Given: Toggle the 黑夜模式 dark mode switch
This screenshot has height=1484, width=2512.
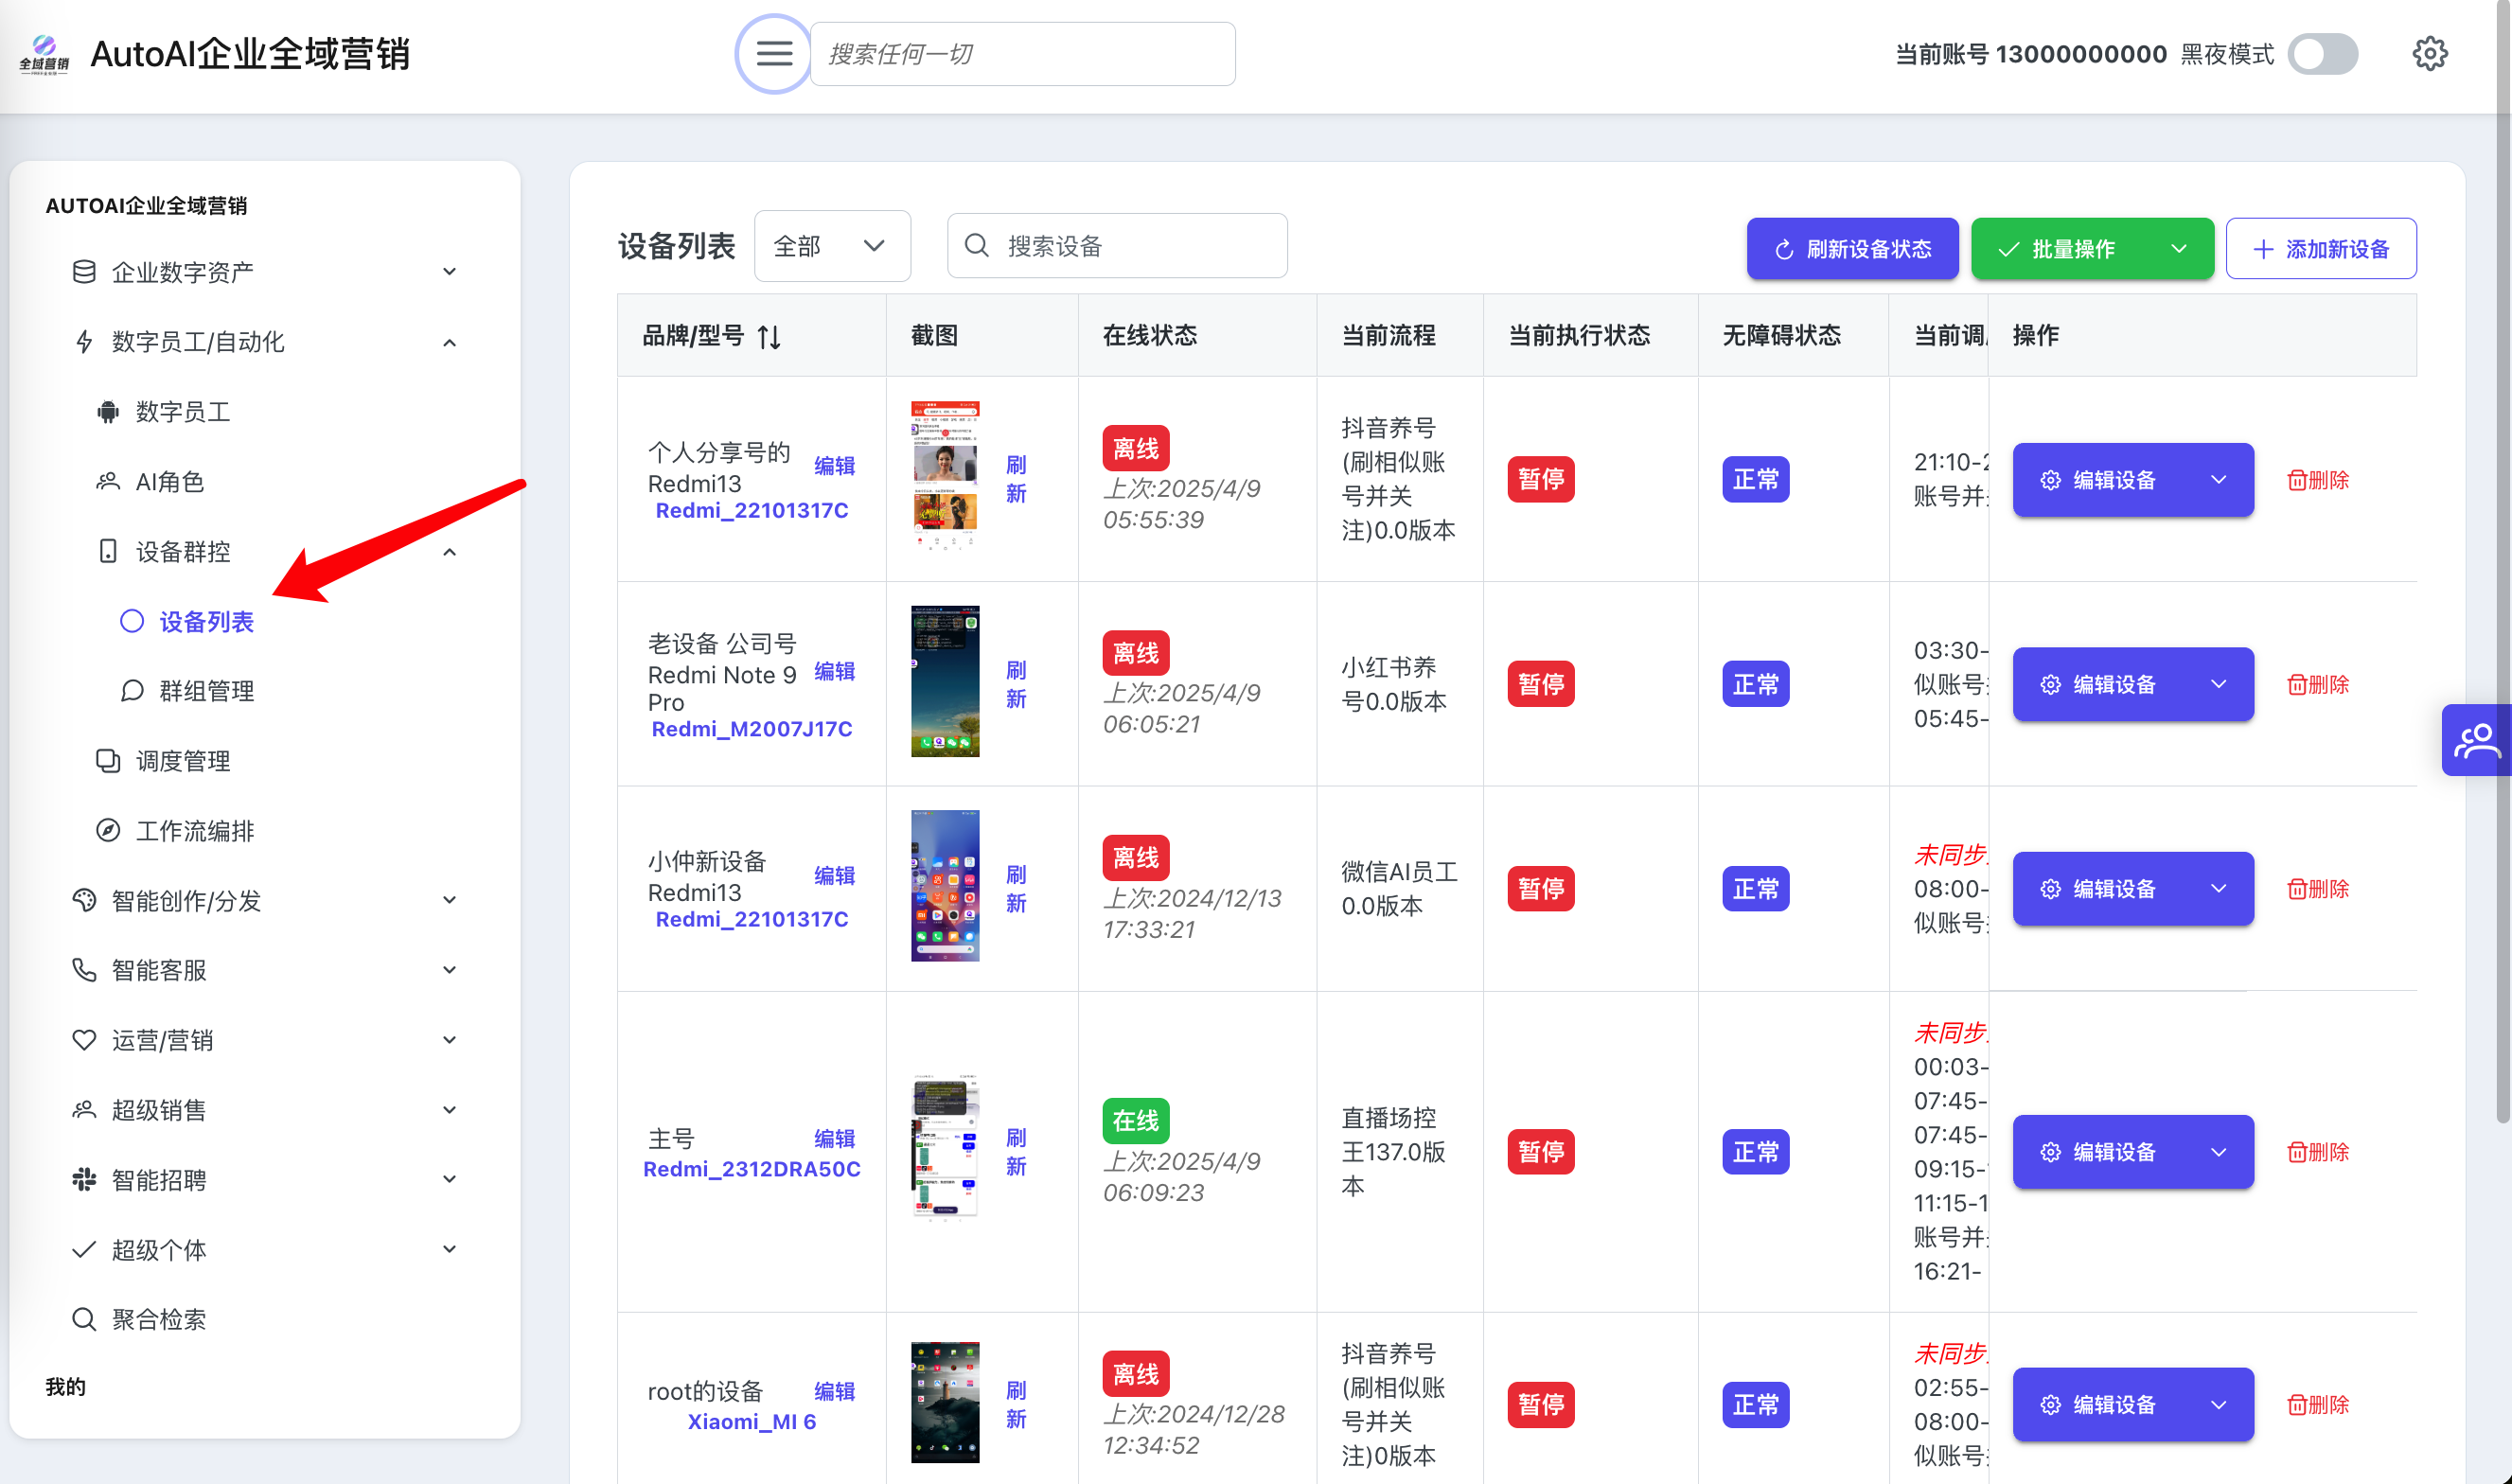Looking at the screenshot, I should (x=2323, y=53).
